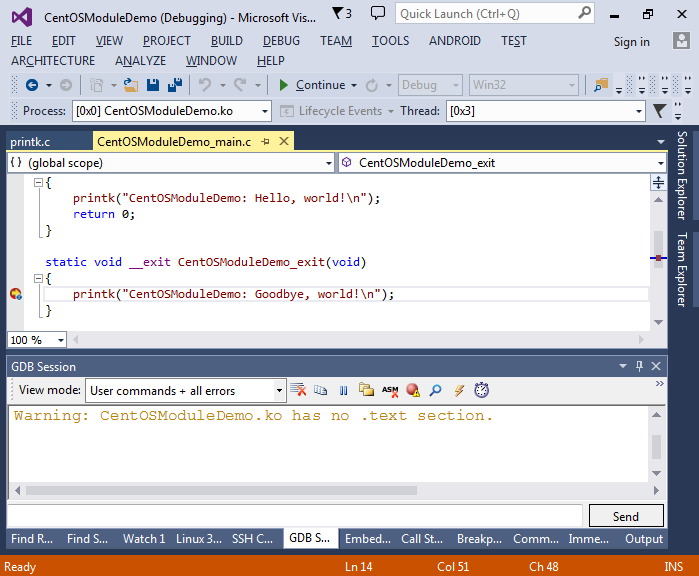Click the Save All multi-disk icon
The height and width of the screenshot is (576, 699).
pos(175,85)
